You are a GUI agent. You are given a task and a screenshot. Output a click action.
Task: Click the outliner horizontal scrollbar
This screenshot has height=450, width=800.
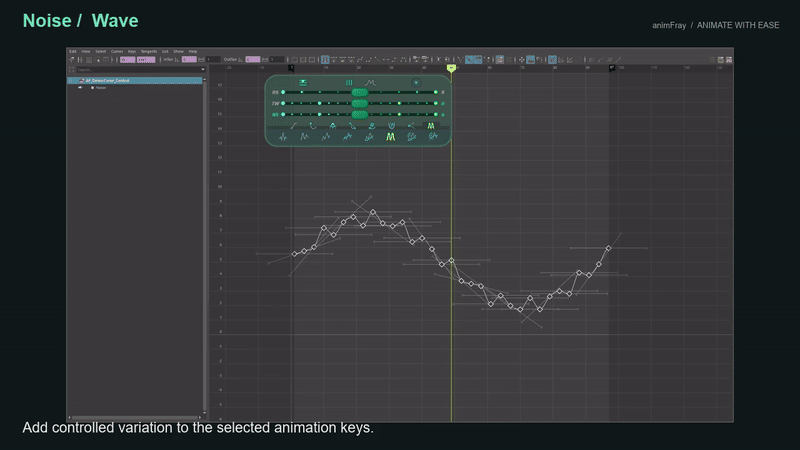point(135,417)
